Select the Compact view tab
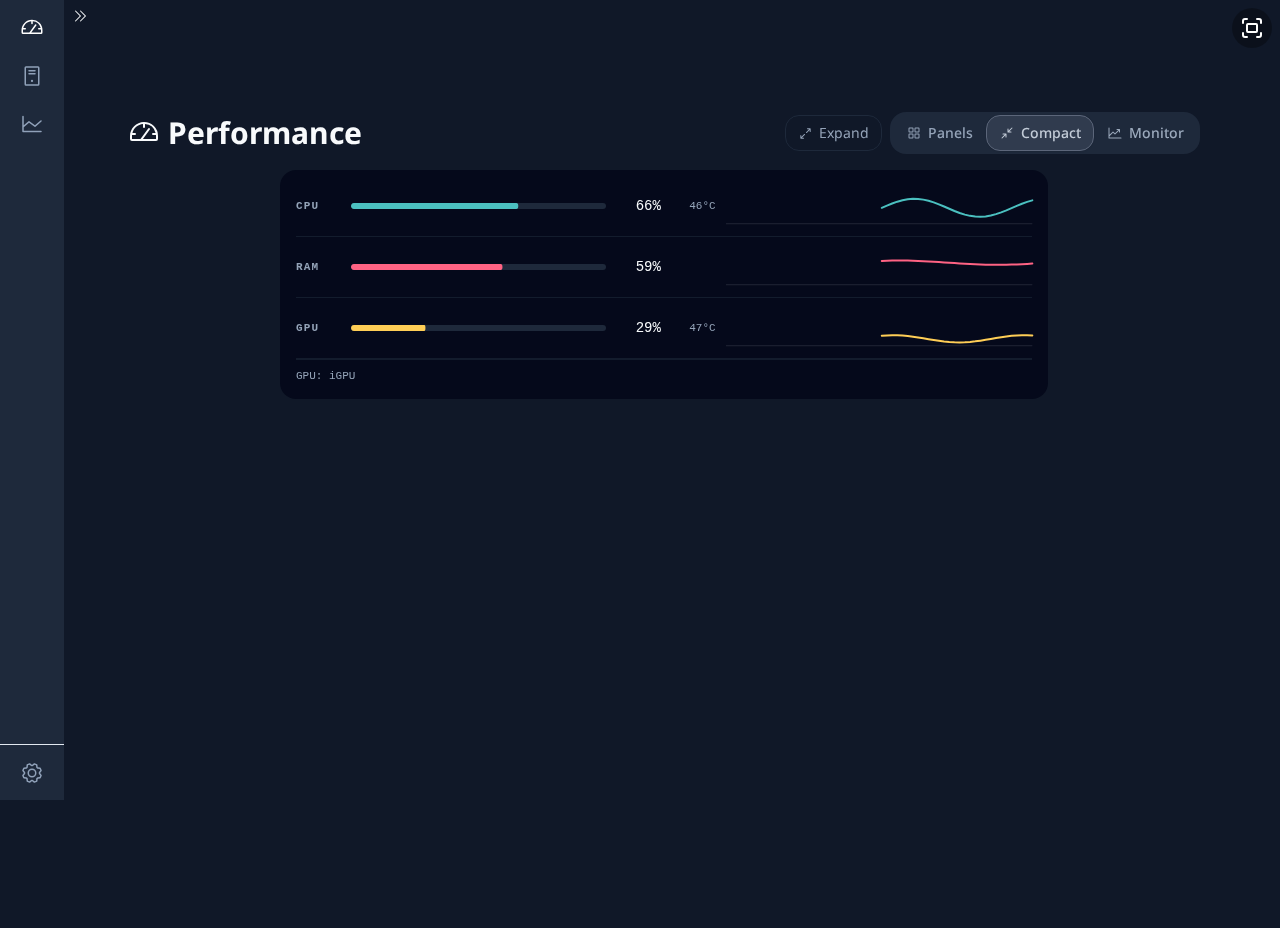This screenshot has height=928, width=1280. point(1040,133)
